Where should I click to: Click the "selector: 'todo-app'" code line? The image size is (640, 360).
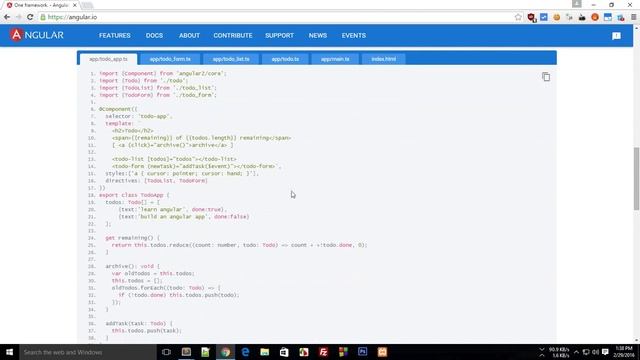139,116
